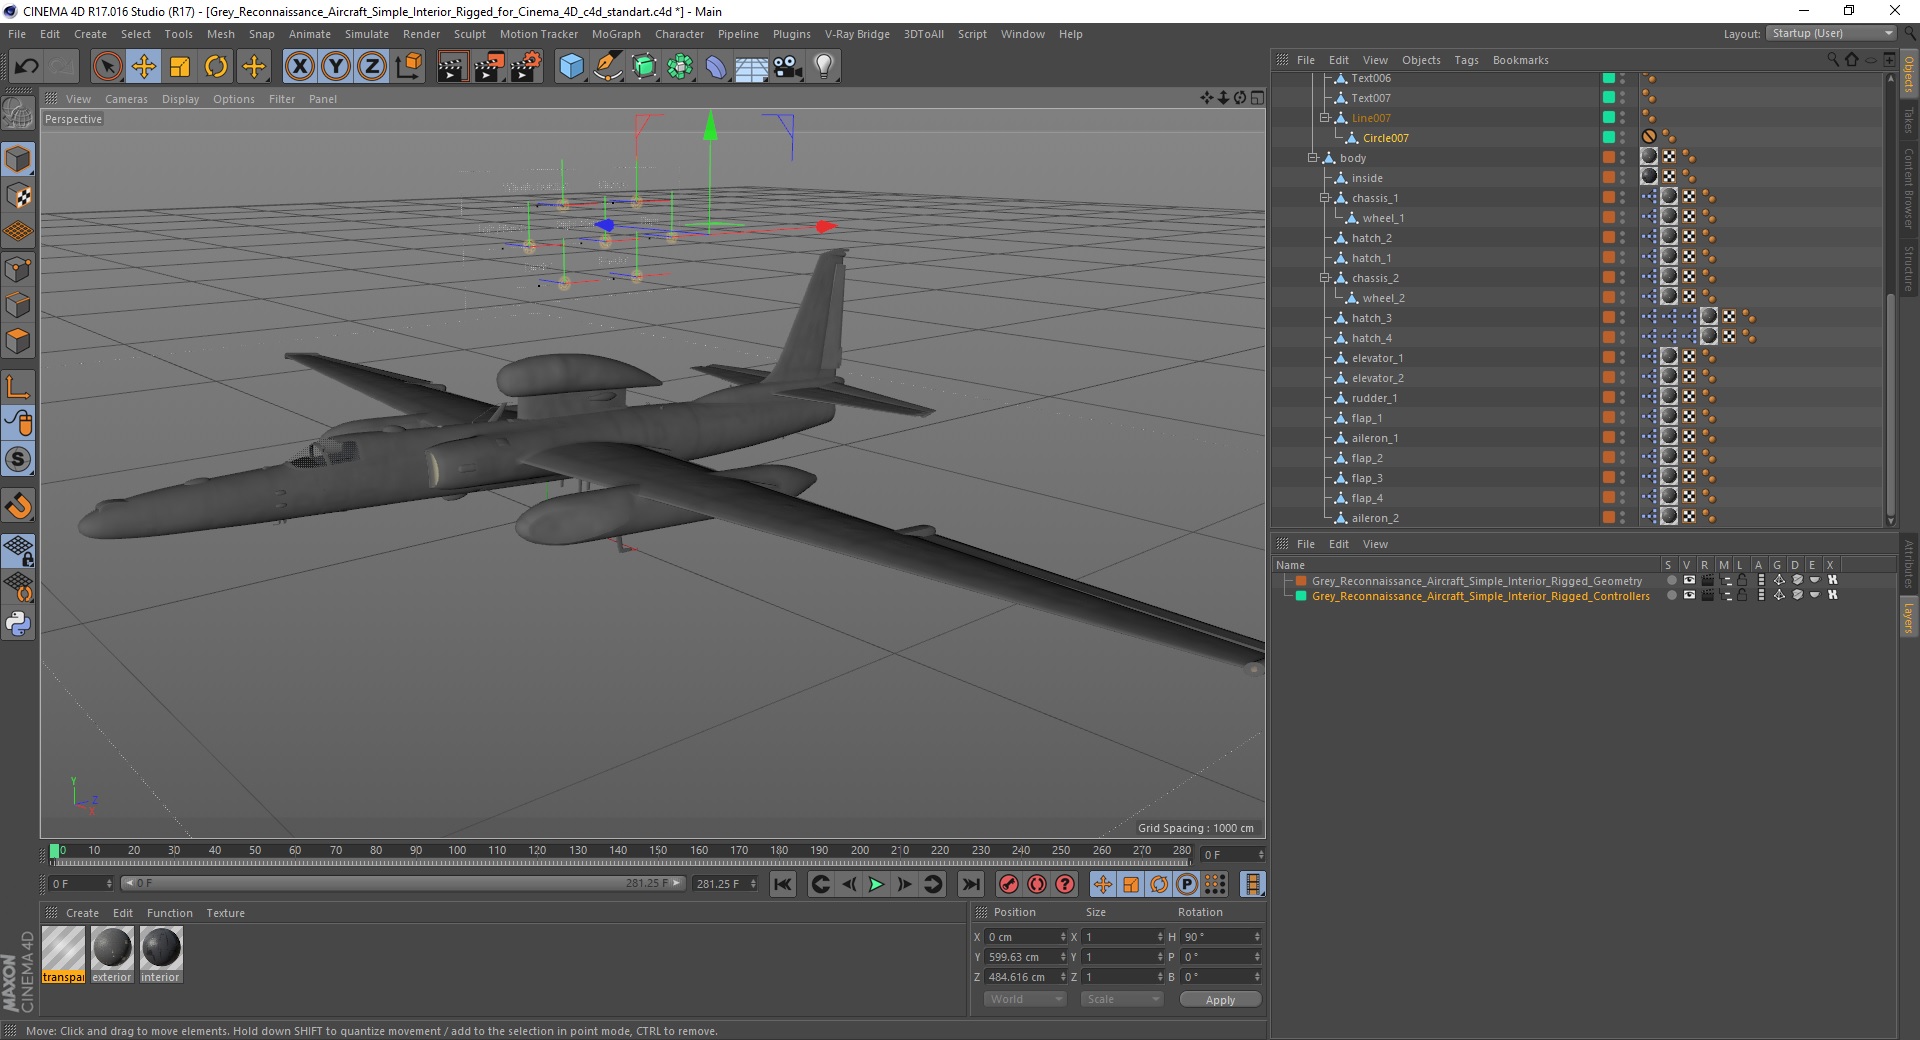This screenshot has height=1040, width=1920.
Task: Select the hatch_3 object
Action: tap(1371, 318)
